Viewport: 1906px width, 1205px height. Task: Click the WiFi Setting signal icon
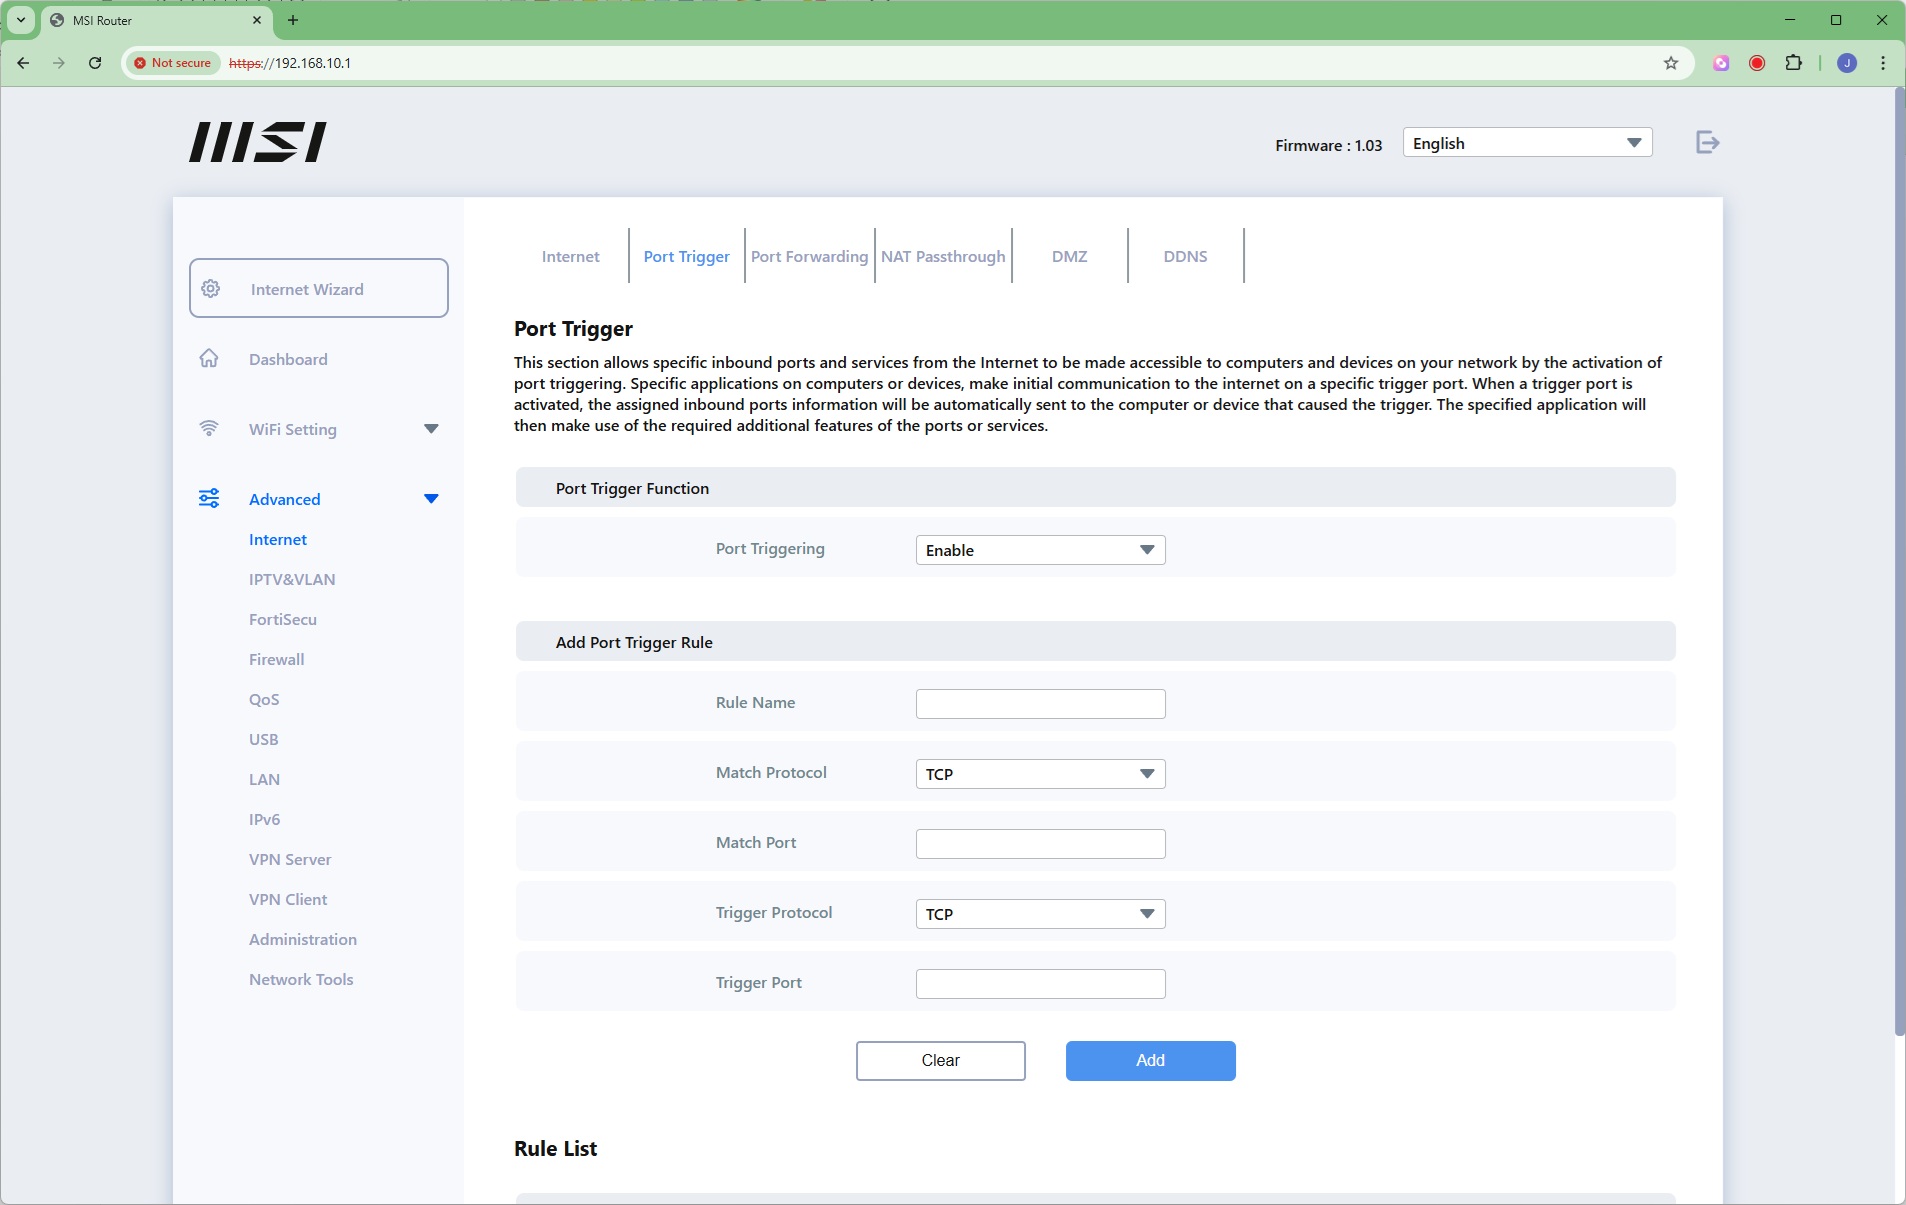click(209, 429)
